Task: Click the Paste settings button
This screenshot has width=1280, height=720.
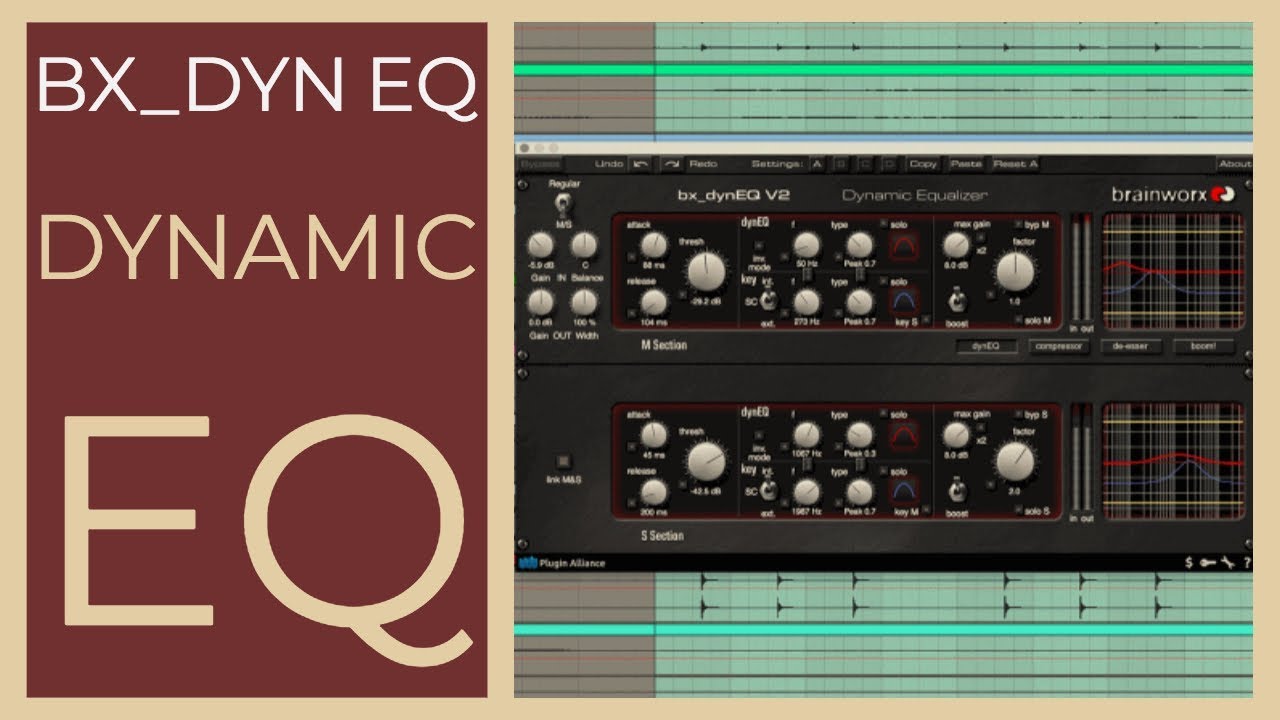Action: click(965, 164)
